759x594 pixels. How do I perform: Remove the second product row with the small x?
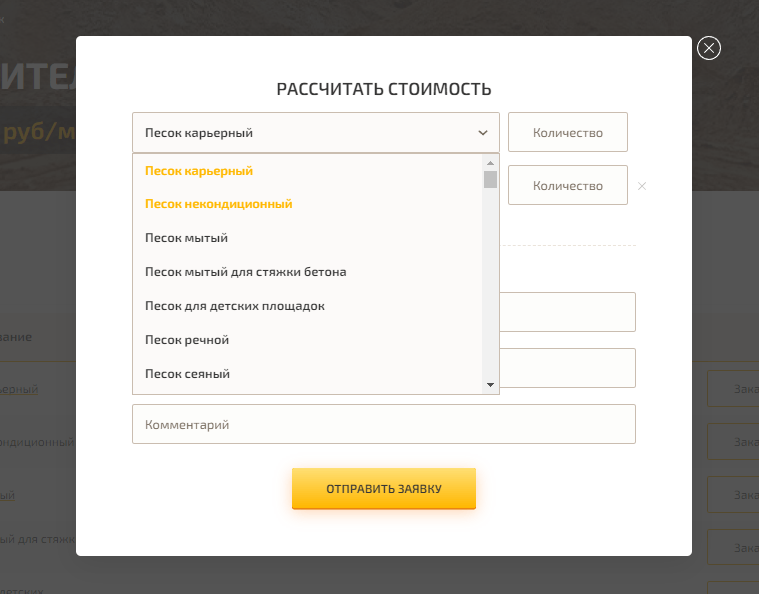(642, 186)
